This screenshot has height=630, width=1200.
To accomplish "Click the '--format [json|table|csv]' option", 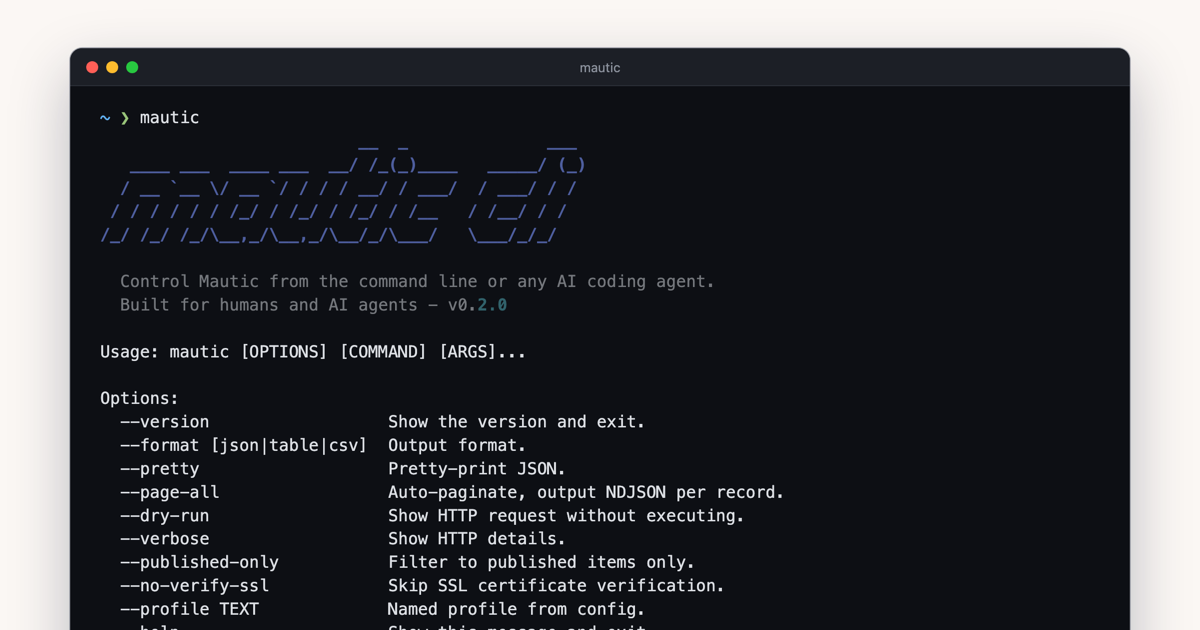I will point(244,445).
